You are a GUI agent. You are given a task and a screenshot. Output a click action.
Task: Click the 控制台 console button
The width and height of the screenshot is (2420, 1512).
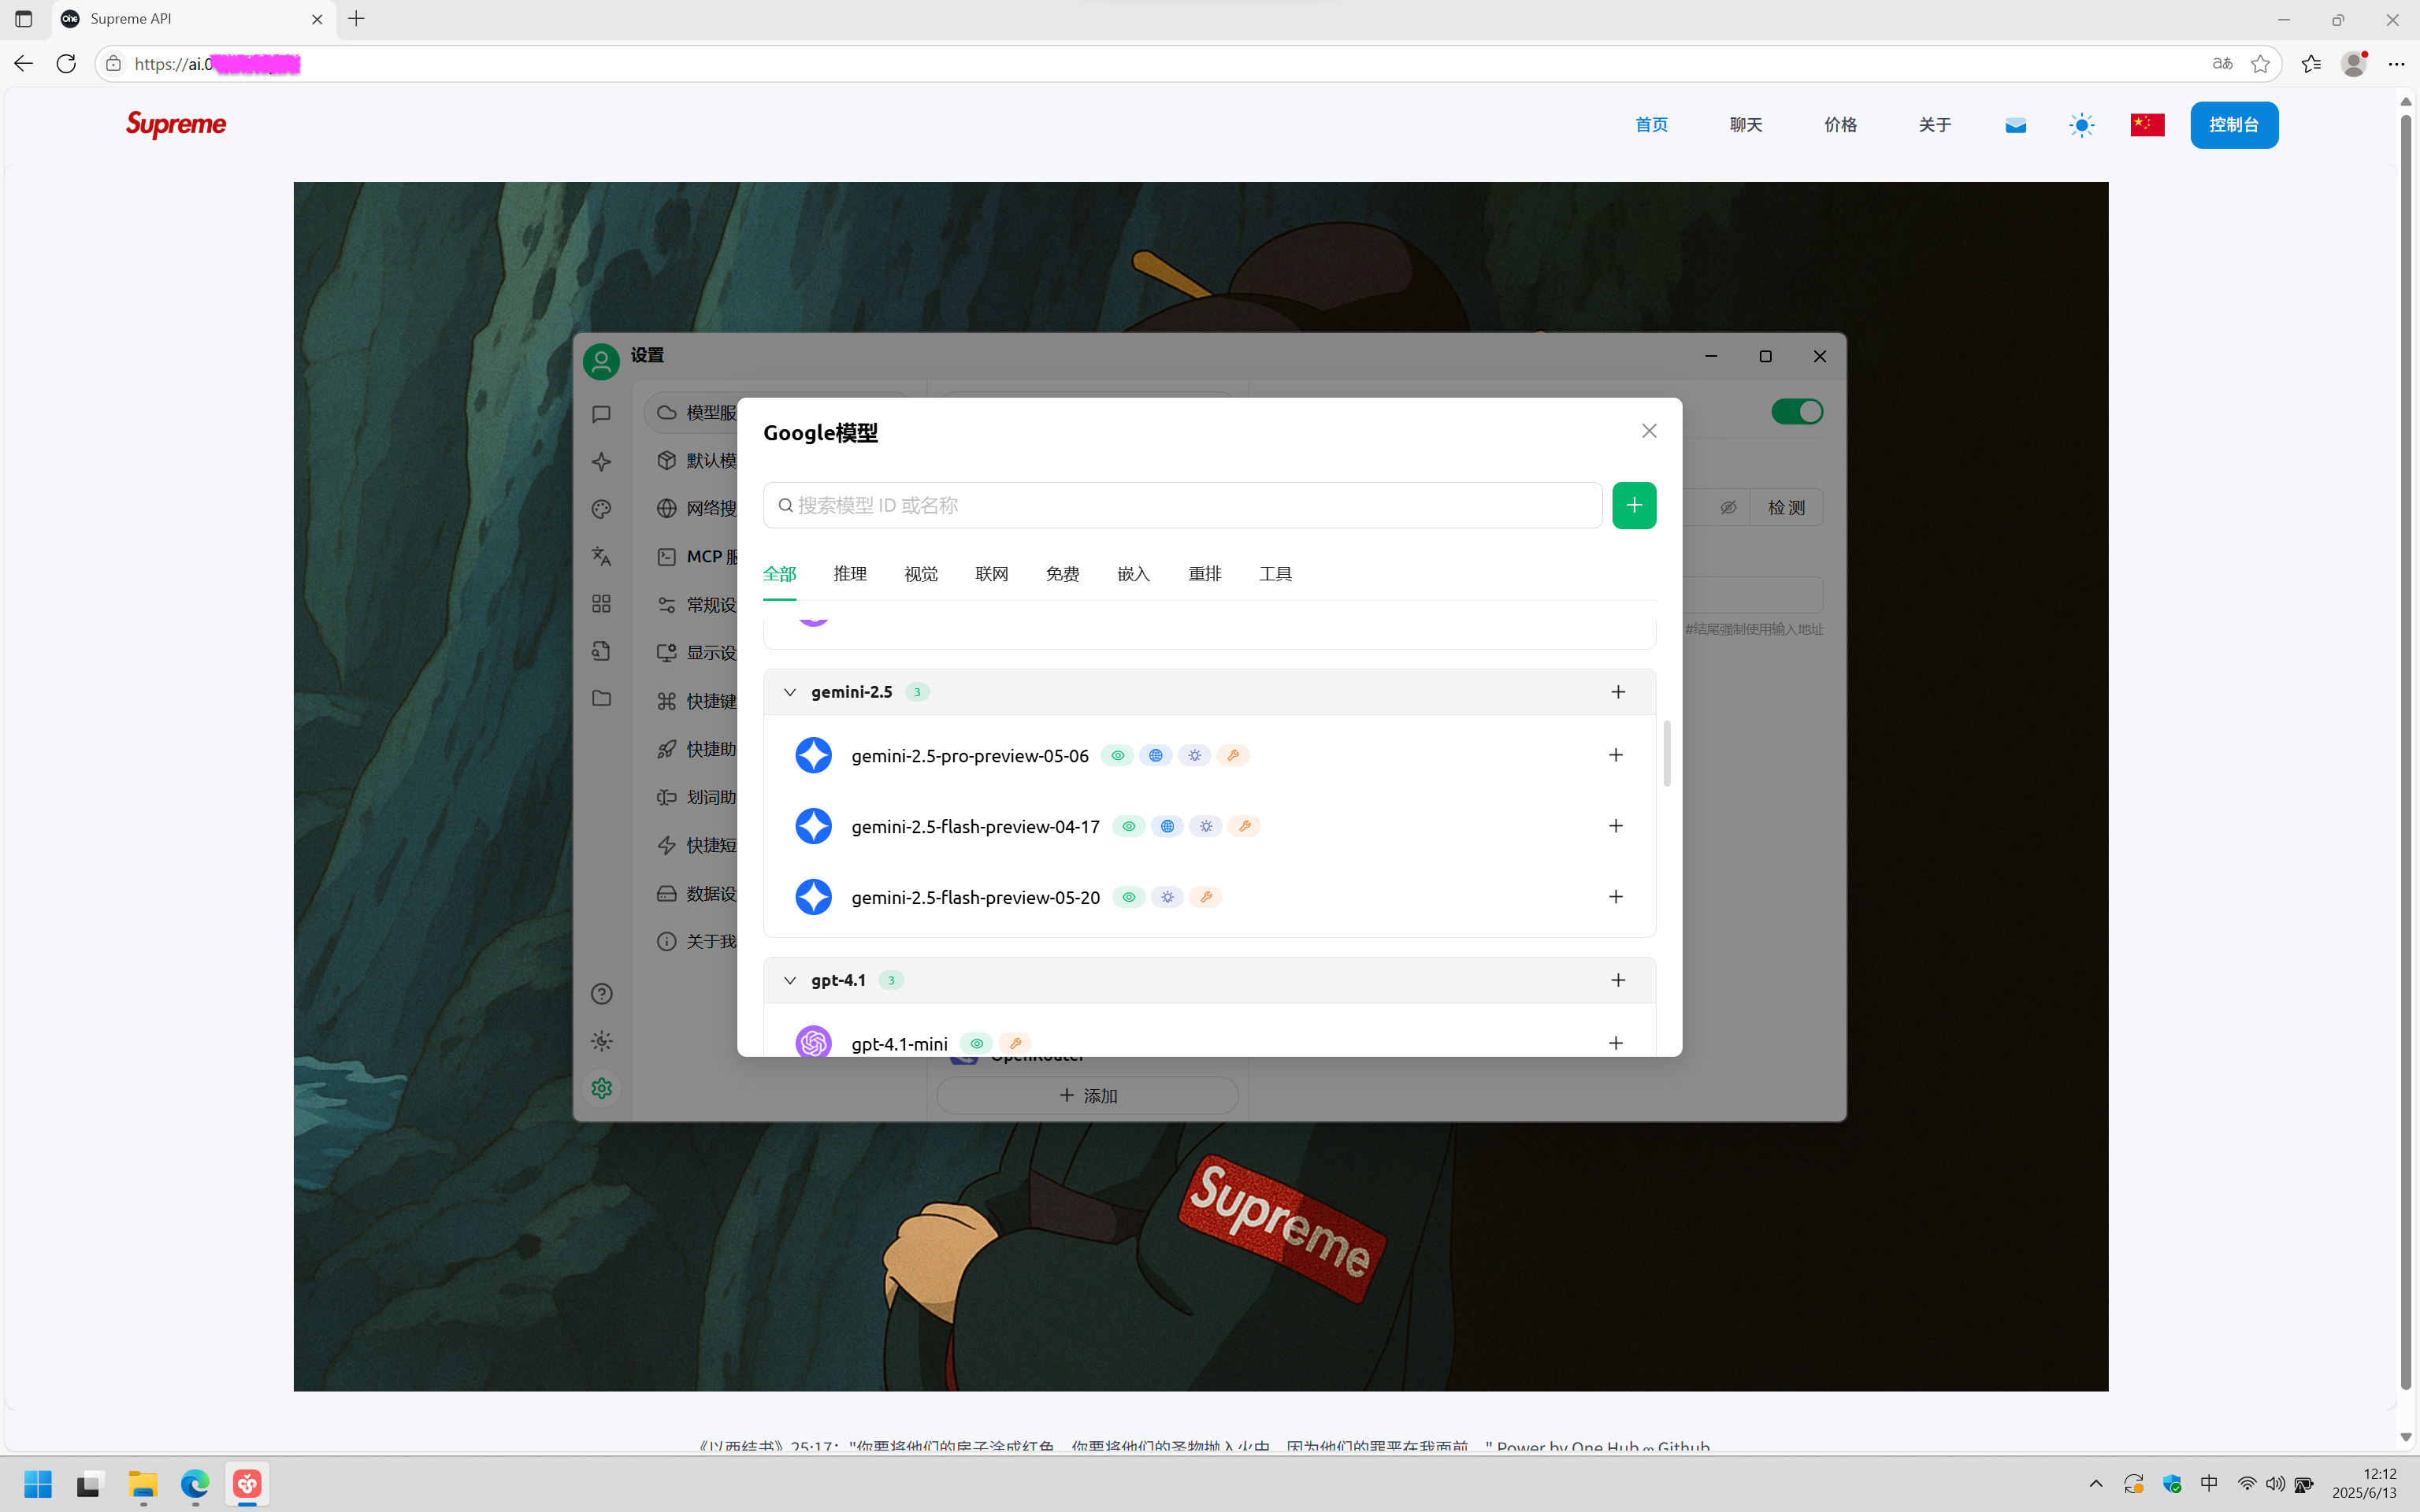coord(2234,125)
